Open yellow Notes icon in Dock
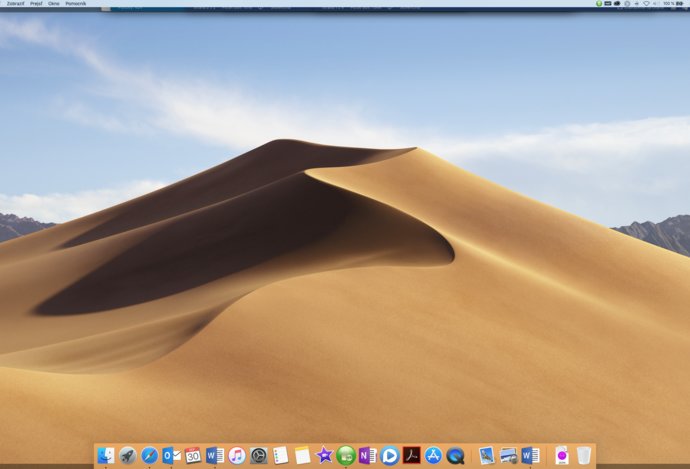Screen dimensions: 690x469 click(x=302, y=455)
